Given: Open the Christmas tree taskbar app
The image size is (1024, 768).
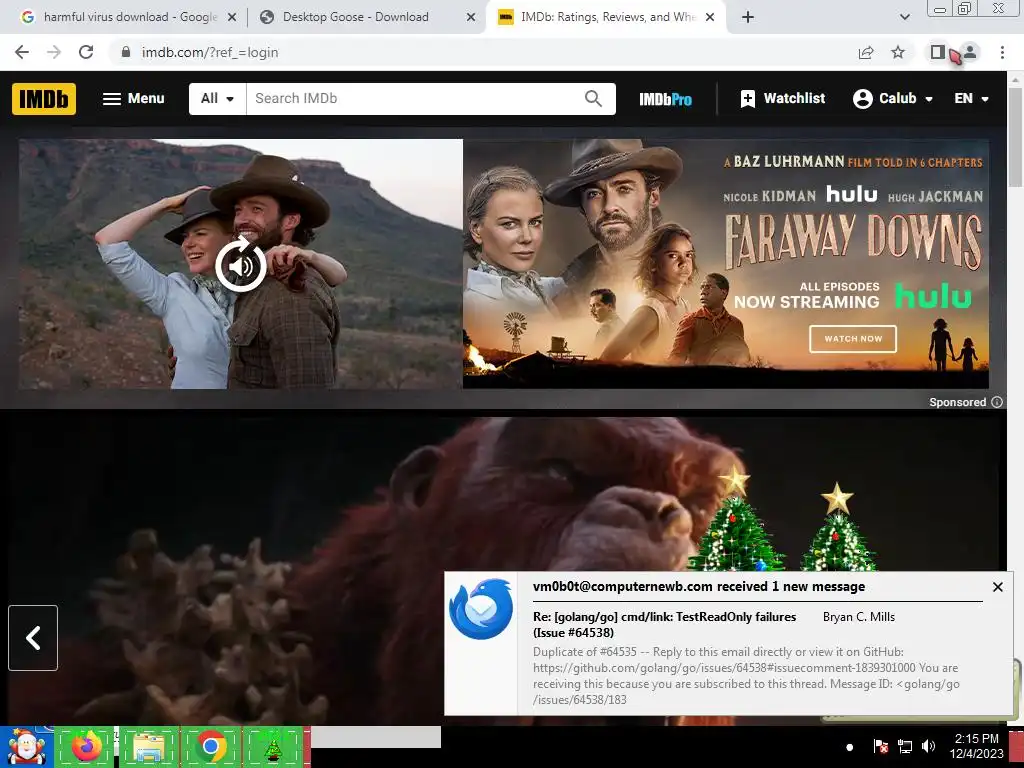Looking at the screenshot, I should [x=273, y=747].
